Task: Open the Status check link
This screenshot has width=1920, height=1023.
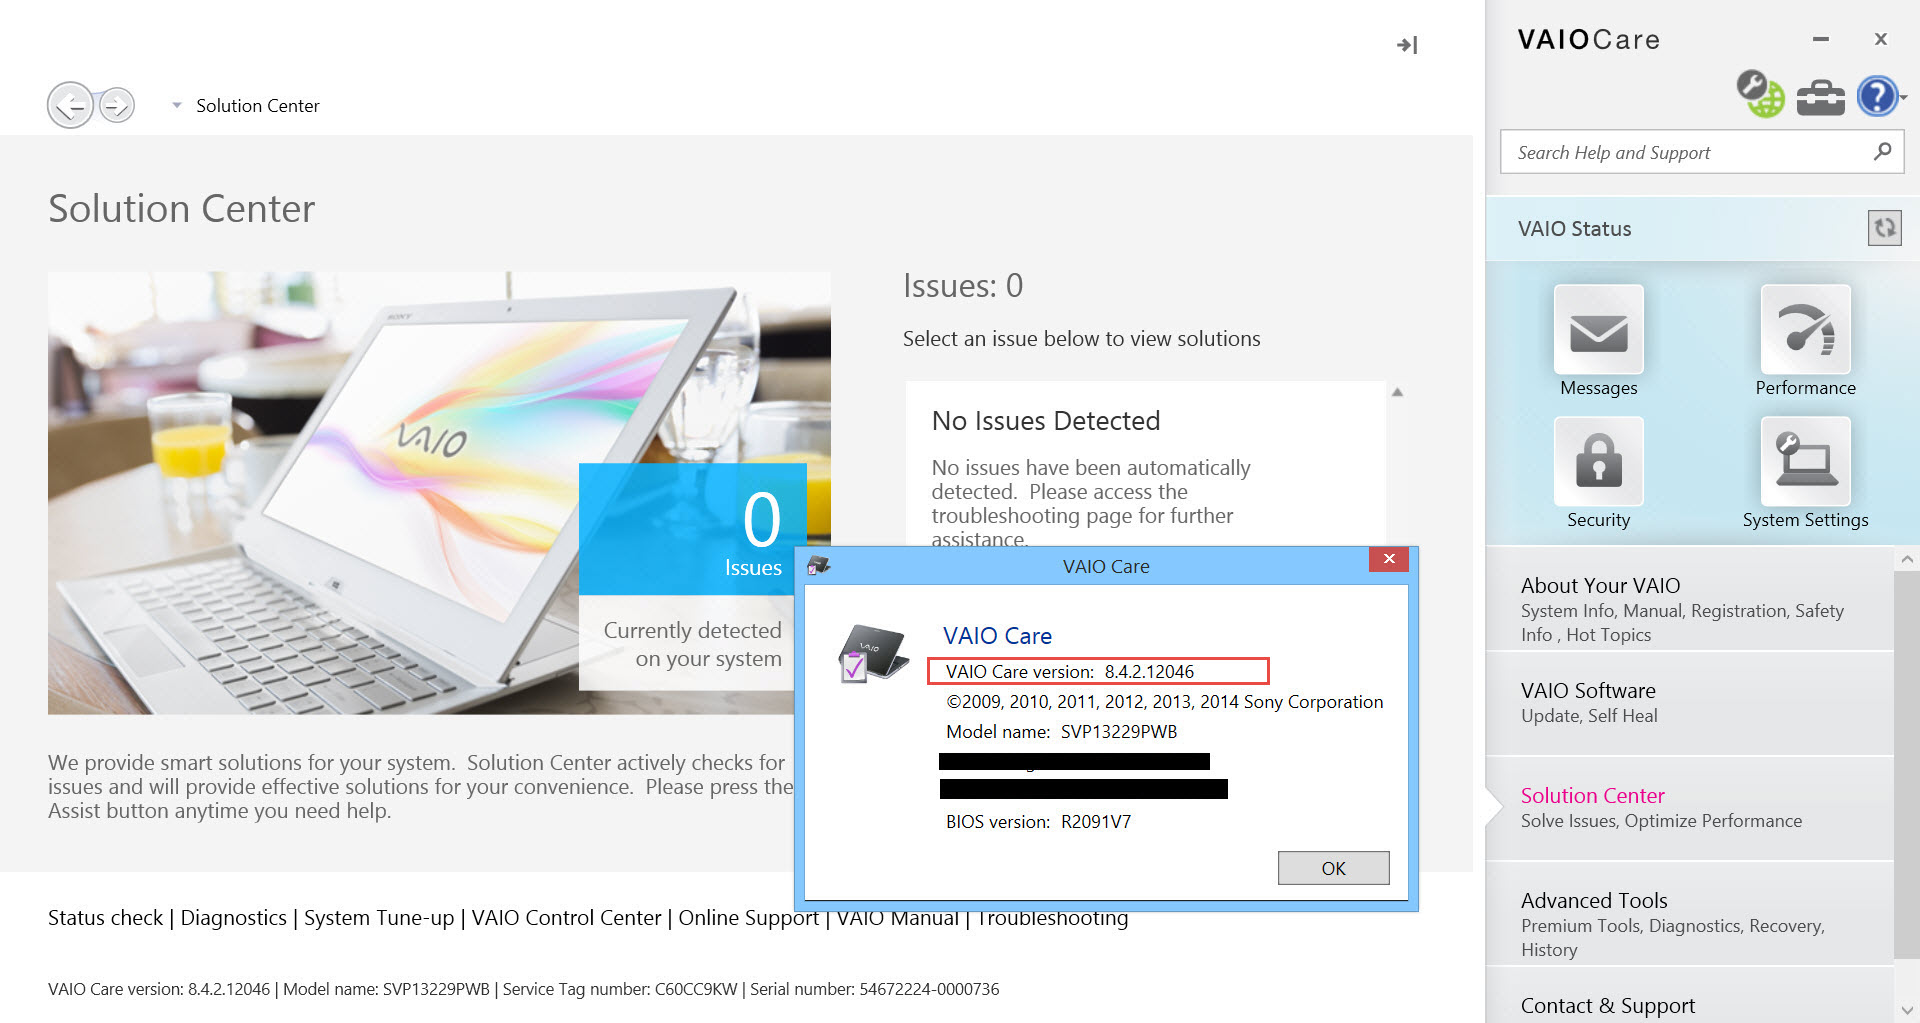Action: coord(105,918)
